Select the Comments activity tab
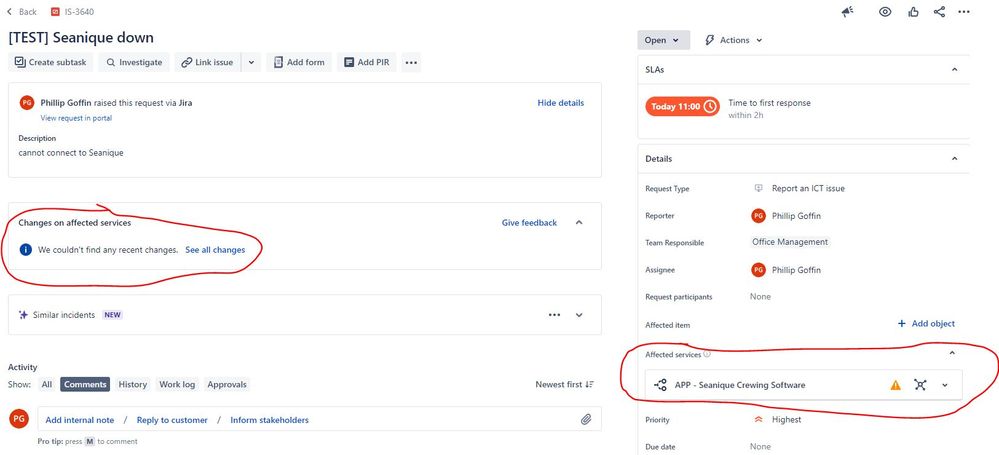Screen dimensions: 999x455 85,384
